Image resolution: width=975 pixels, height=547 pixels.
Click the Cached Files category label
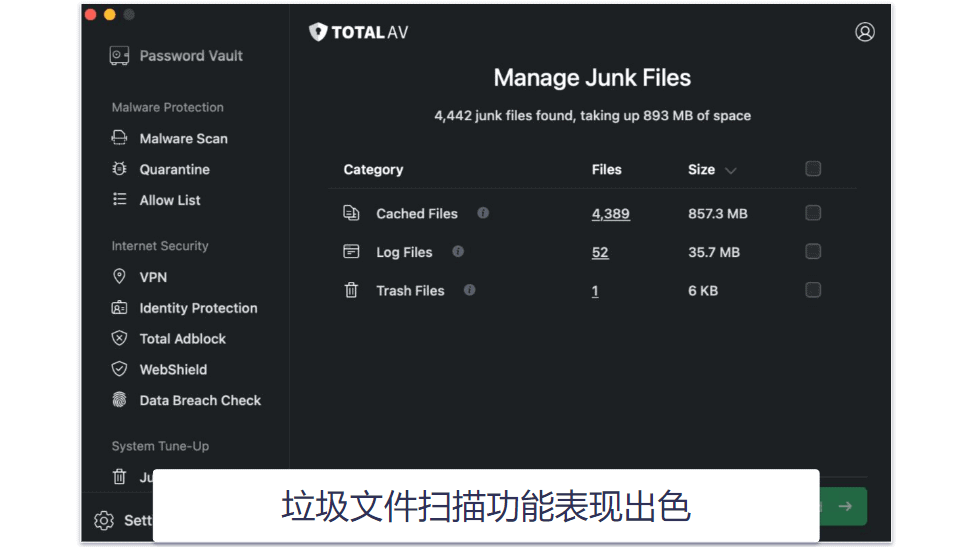pyautogui.click(x=417, y=214)
